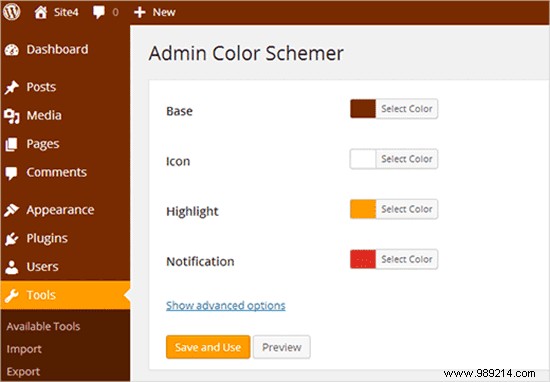Click the Preview button
Image resolution: width=550 pixels, height=382 pixels.
click(282, 347)
